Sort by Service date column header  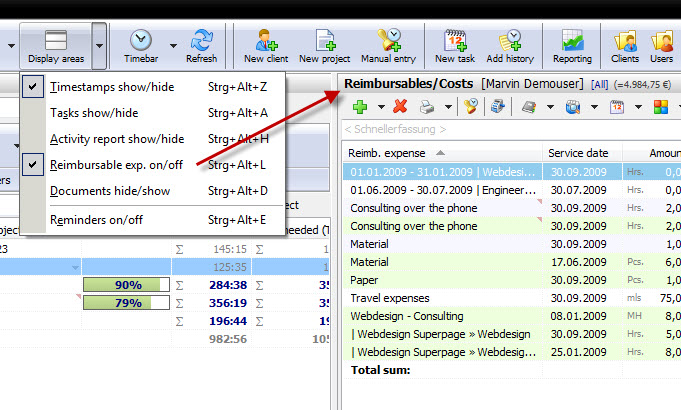point(578,153)
